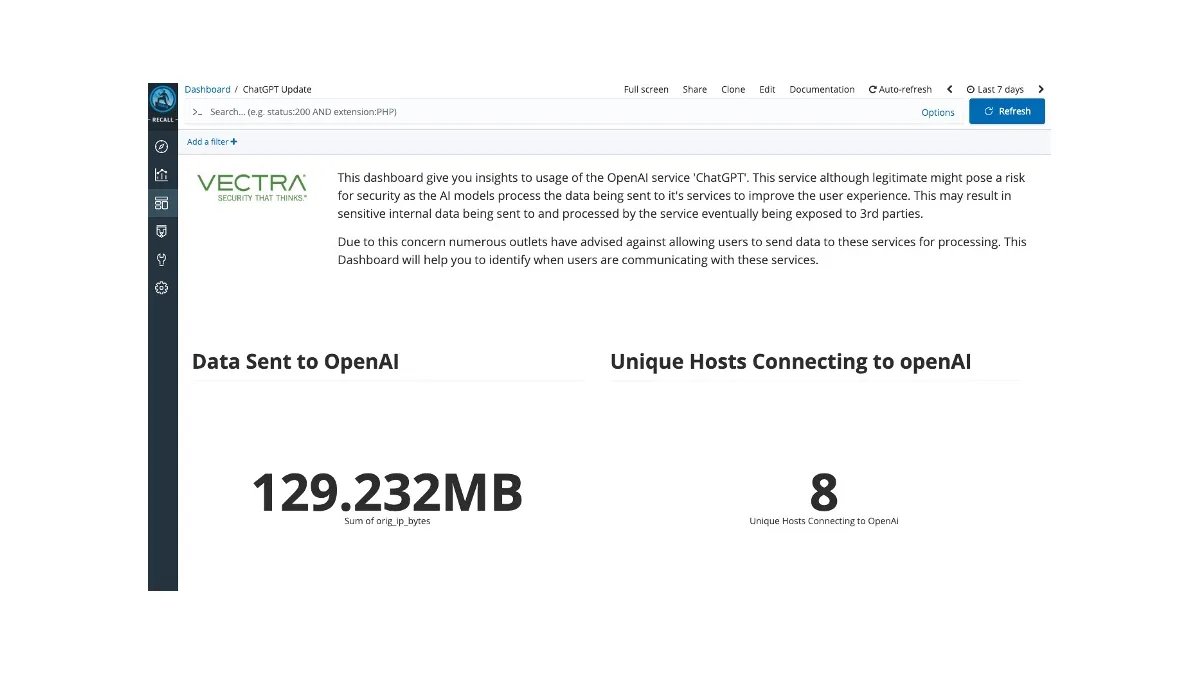The height and width of the screenshot is (675, 1201).
Task: Click Edit to modify the dashboard
Action: [767, 89]
